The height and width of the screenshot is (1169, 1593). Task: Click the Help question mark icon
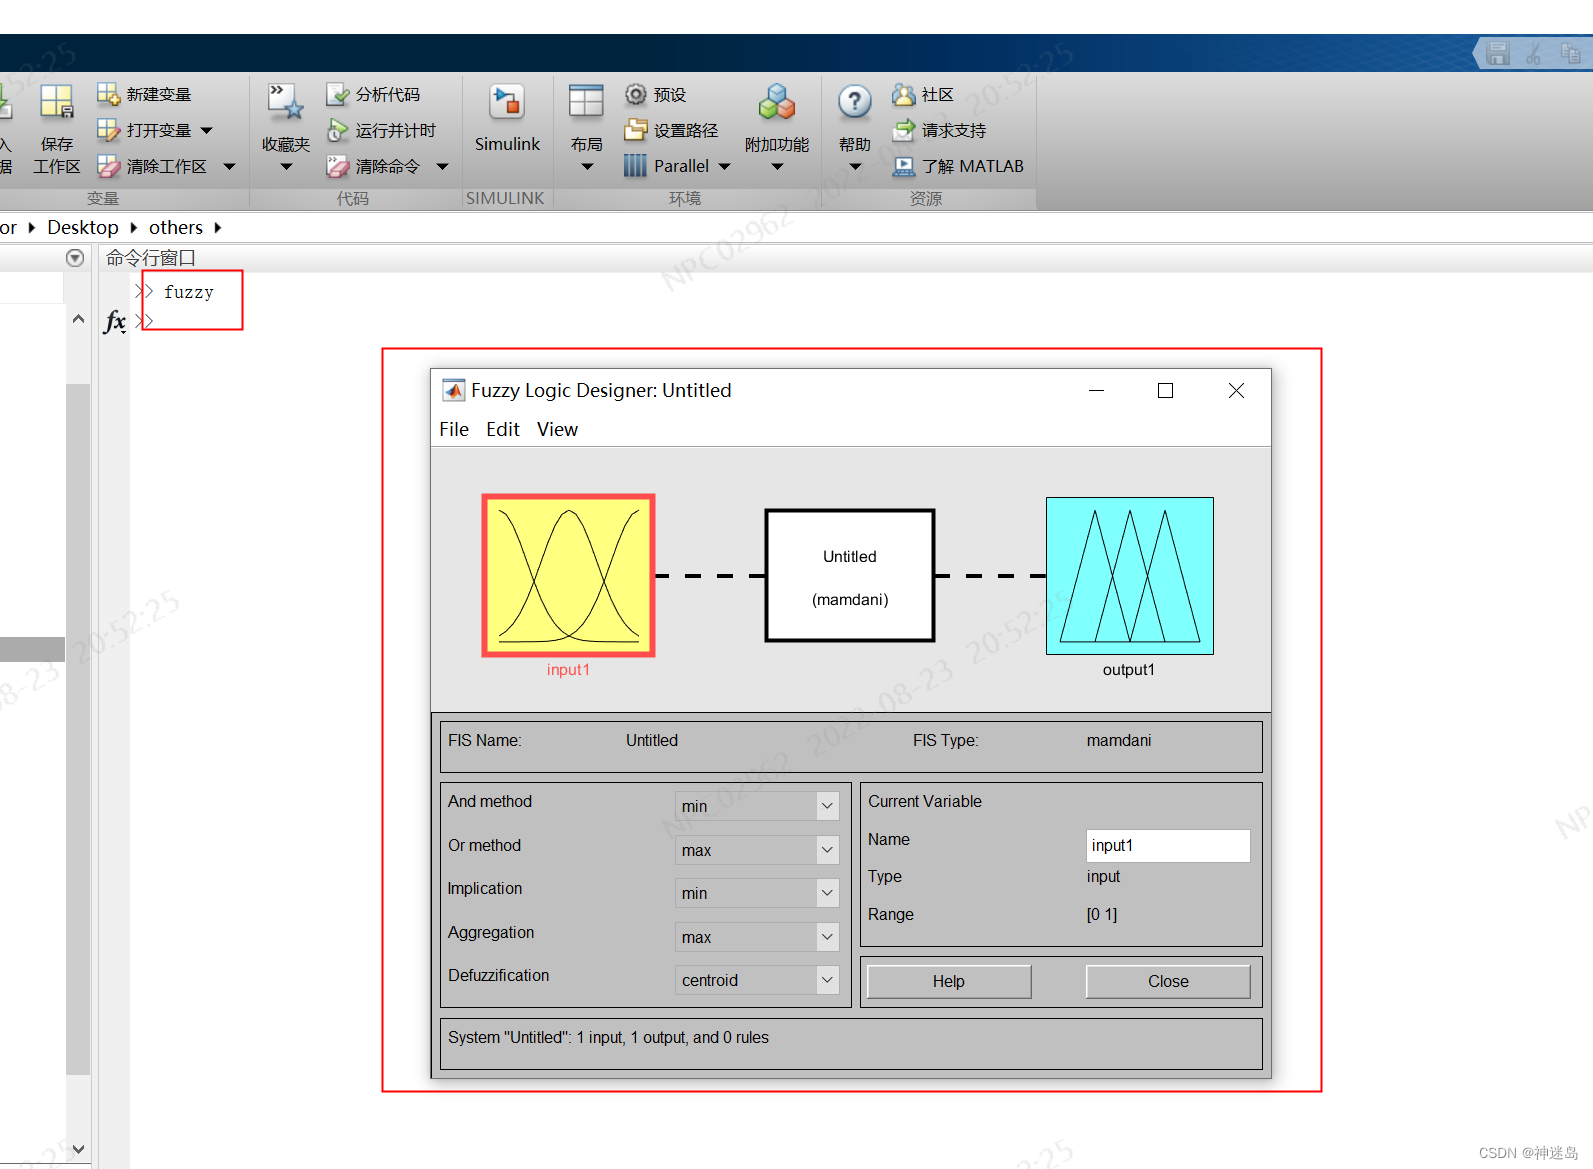coord(854,101)
